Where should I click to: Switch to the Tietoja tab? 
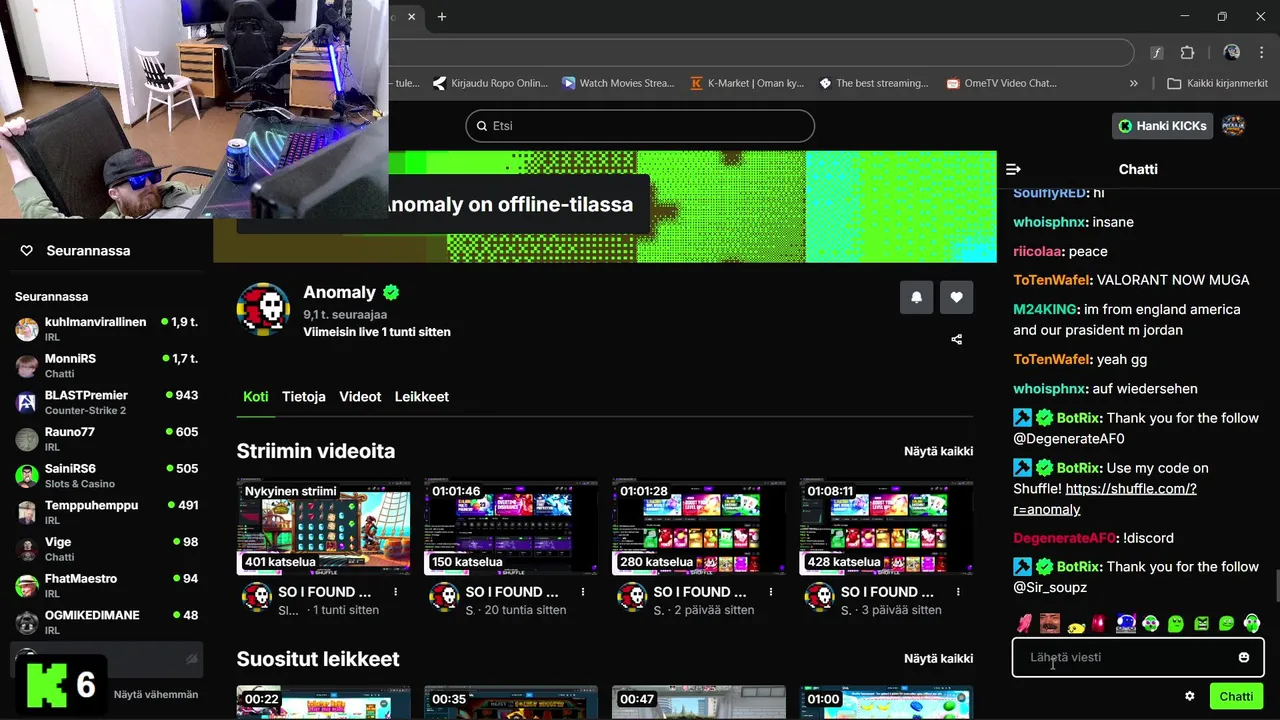click(304, 397)
